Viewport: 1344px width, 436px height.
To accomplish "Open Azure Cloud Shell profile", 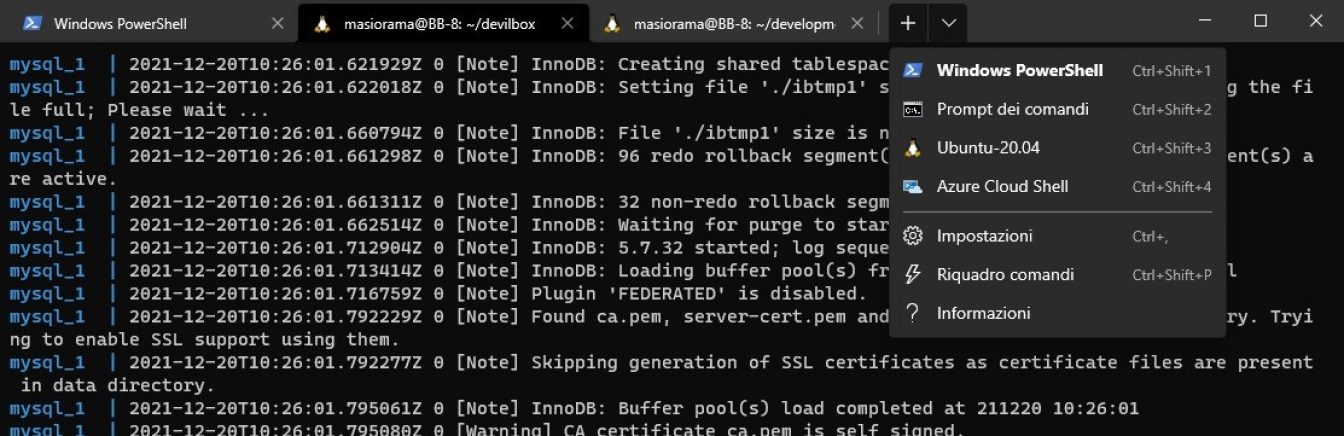I will [x=1057, y=187].
